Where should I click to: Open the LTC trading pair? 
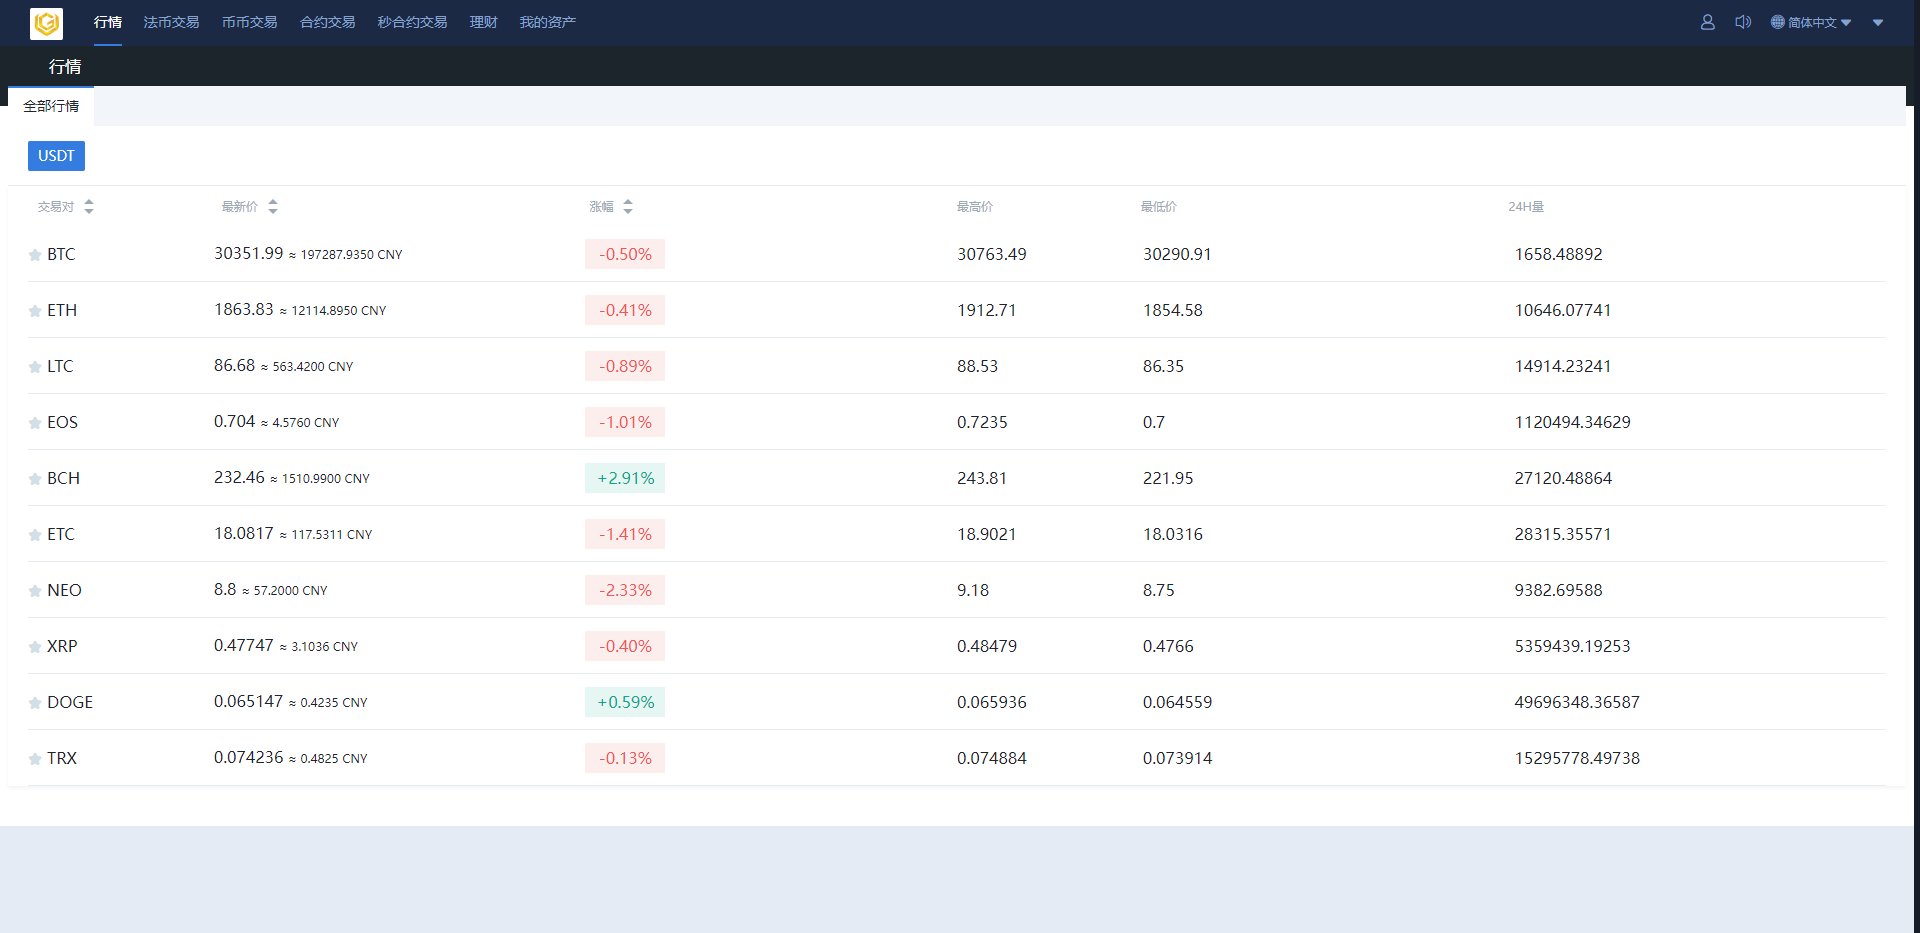click(60, 366)
